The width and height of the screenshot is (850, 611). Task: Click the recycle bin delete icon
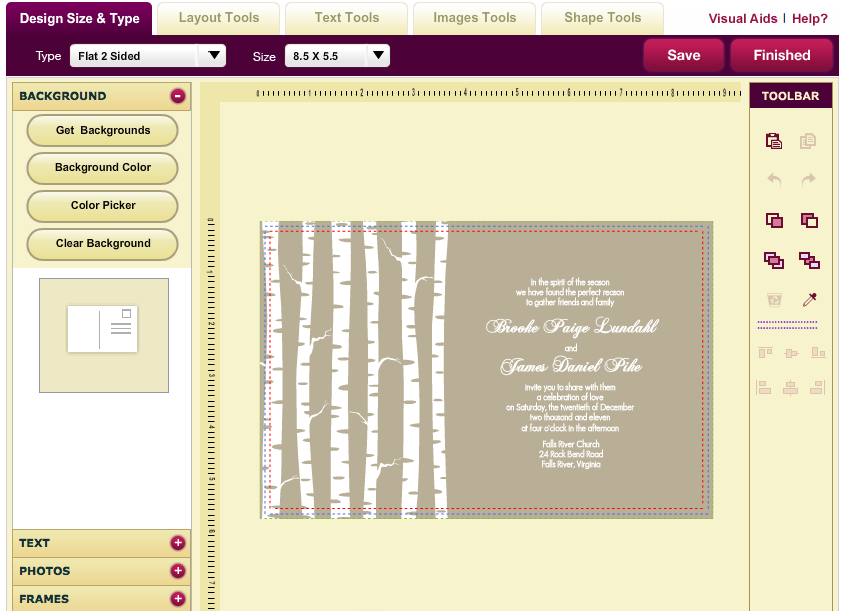click(773, 300)
